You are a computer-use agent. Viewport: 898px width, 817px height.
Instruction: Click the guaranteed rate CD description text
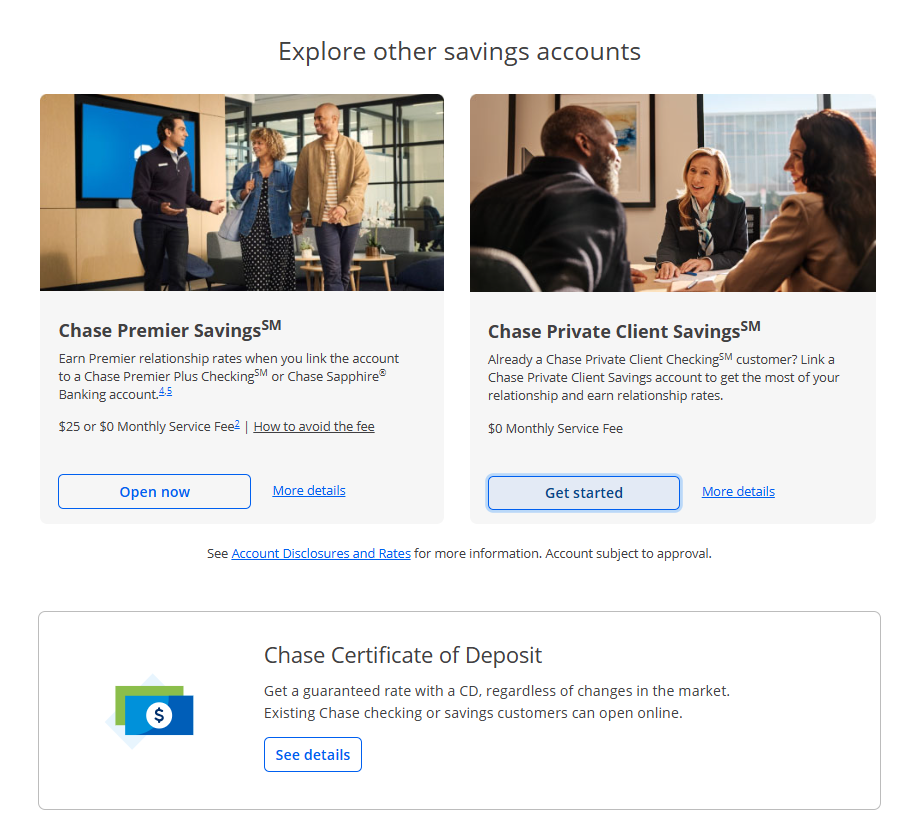coord(496,701)
